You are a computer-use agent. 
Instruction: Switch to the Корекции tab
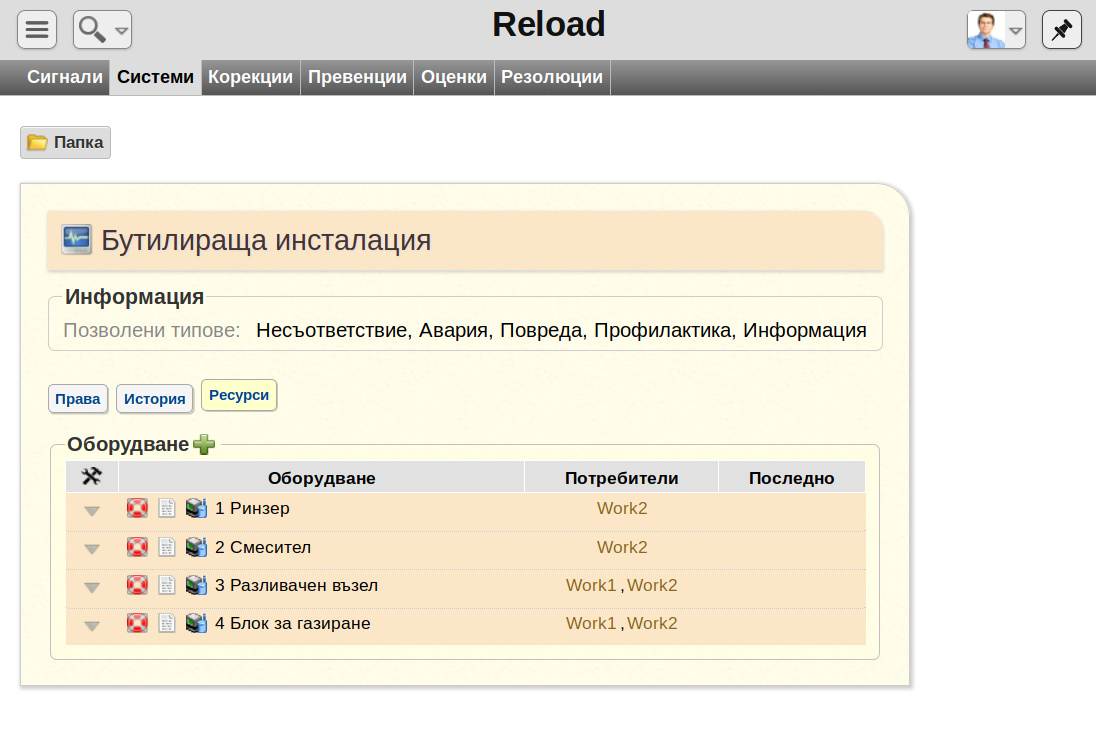pyautogui.click(x=250, y=77)
